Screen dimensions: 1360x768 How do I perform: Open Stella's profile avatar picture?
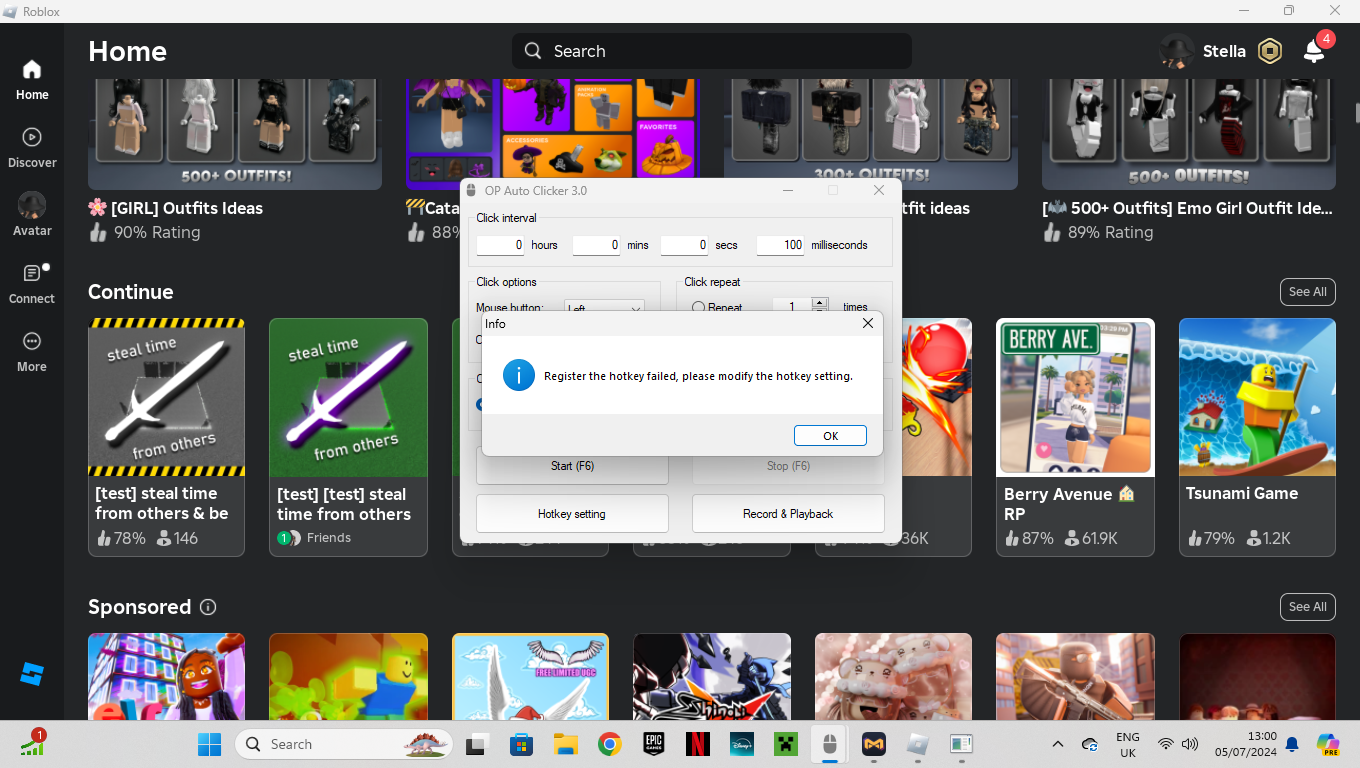(x=1177, y=51)
